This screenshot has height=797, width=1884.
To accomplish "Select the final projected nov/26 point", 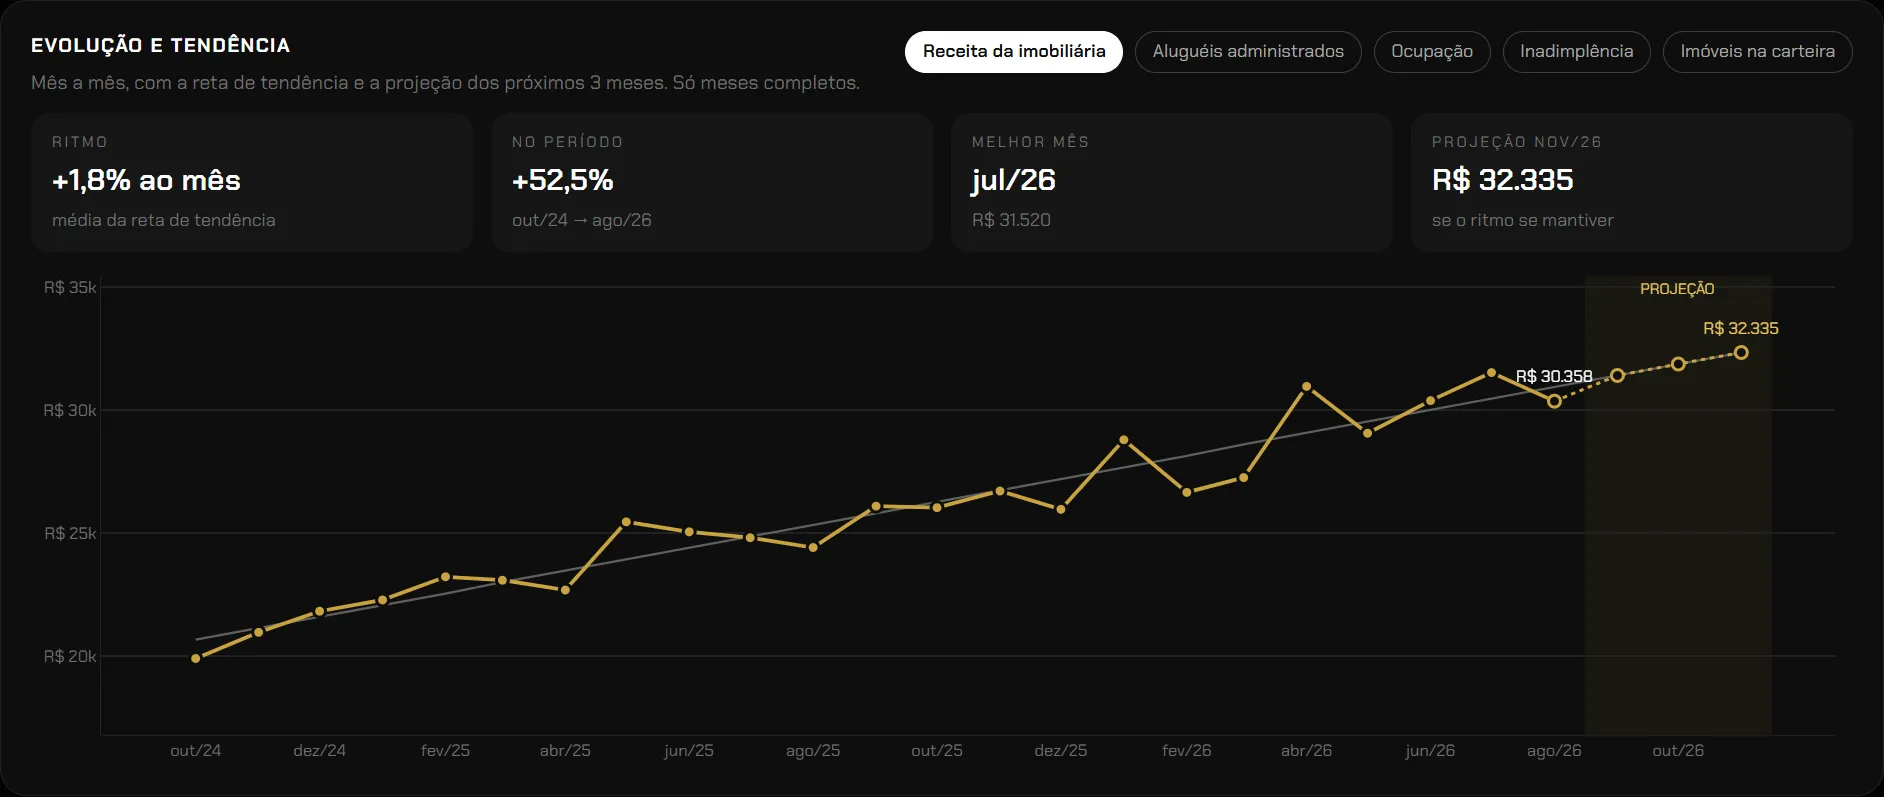I will pyautogui.click(x=1741, y=353).
